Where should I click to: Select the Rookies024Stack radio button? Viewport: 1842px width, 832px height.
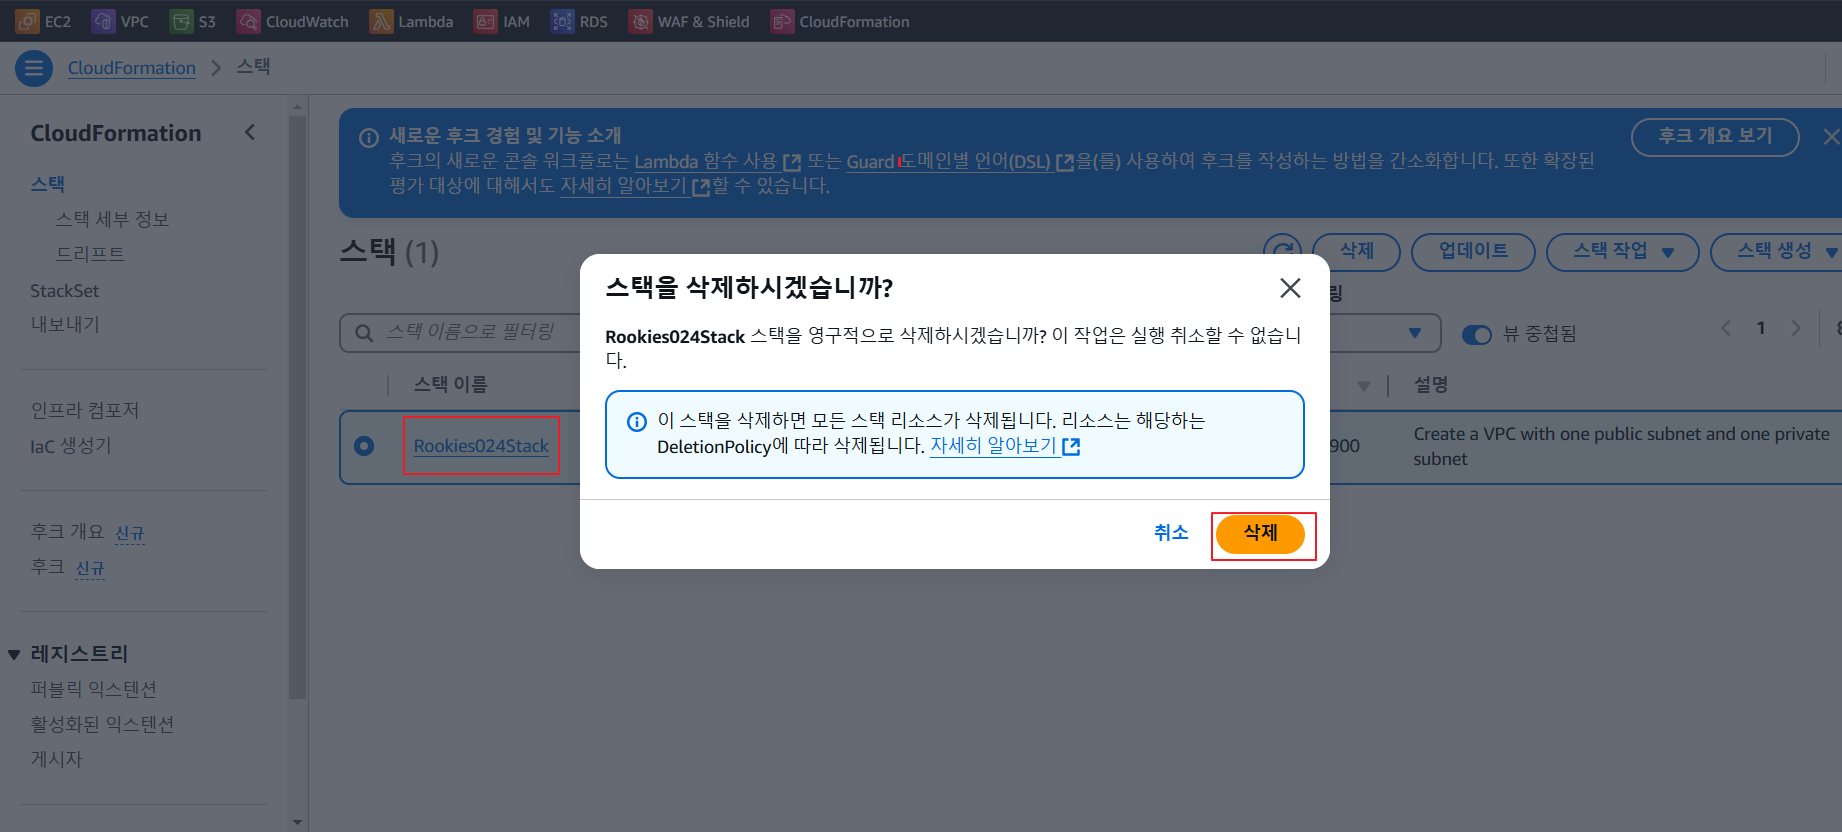tap(364, 446)
